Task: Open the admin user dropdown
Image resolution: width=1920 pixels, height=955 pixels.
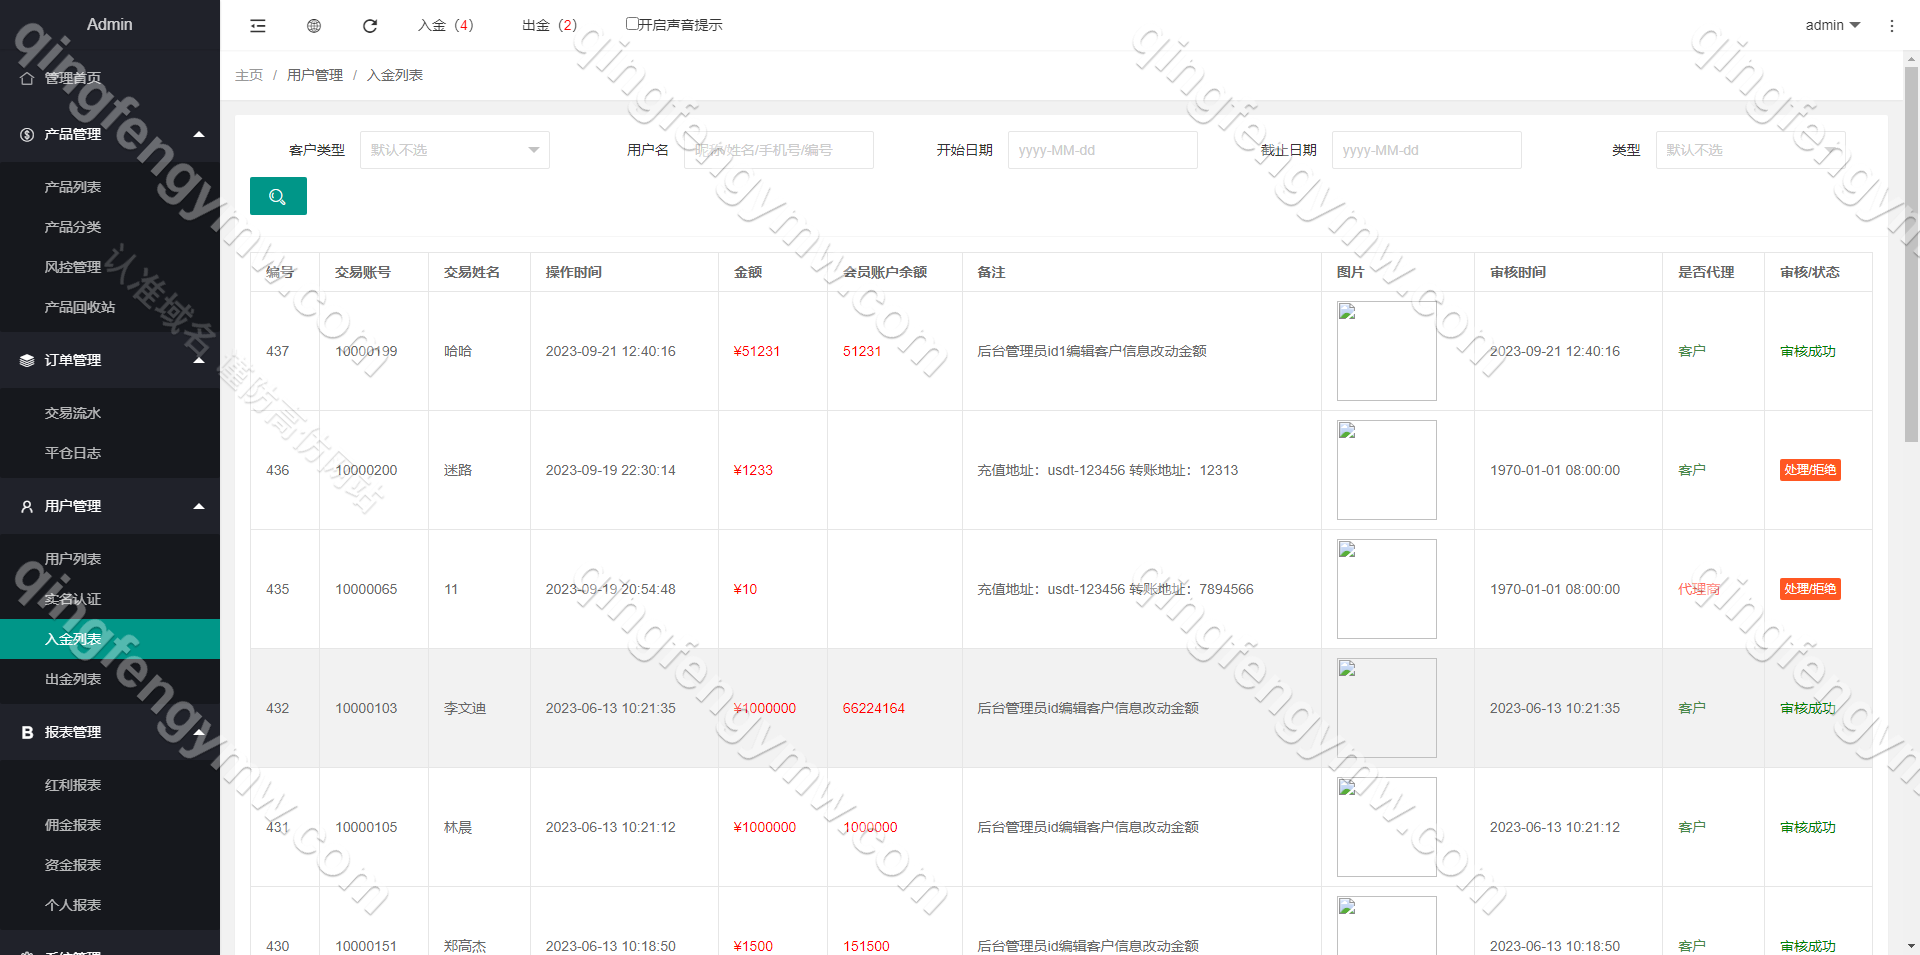Action: (x=1832, y=25)
